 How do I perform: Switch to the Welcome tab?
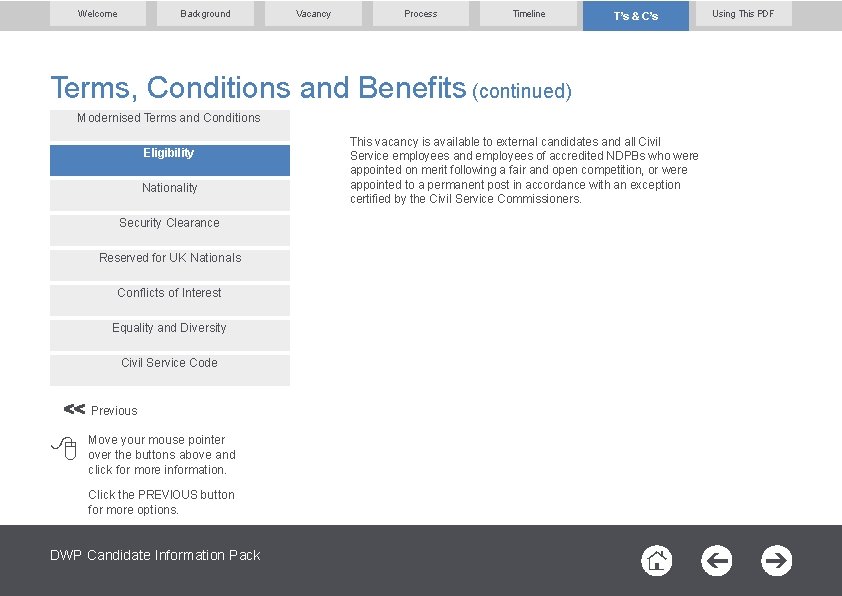click(98, 14)
